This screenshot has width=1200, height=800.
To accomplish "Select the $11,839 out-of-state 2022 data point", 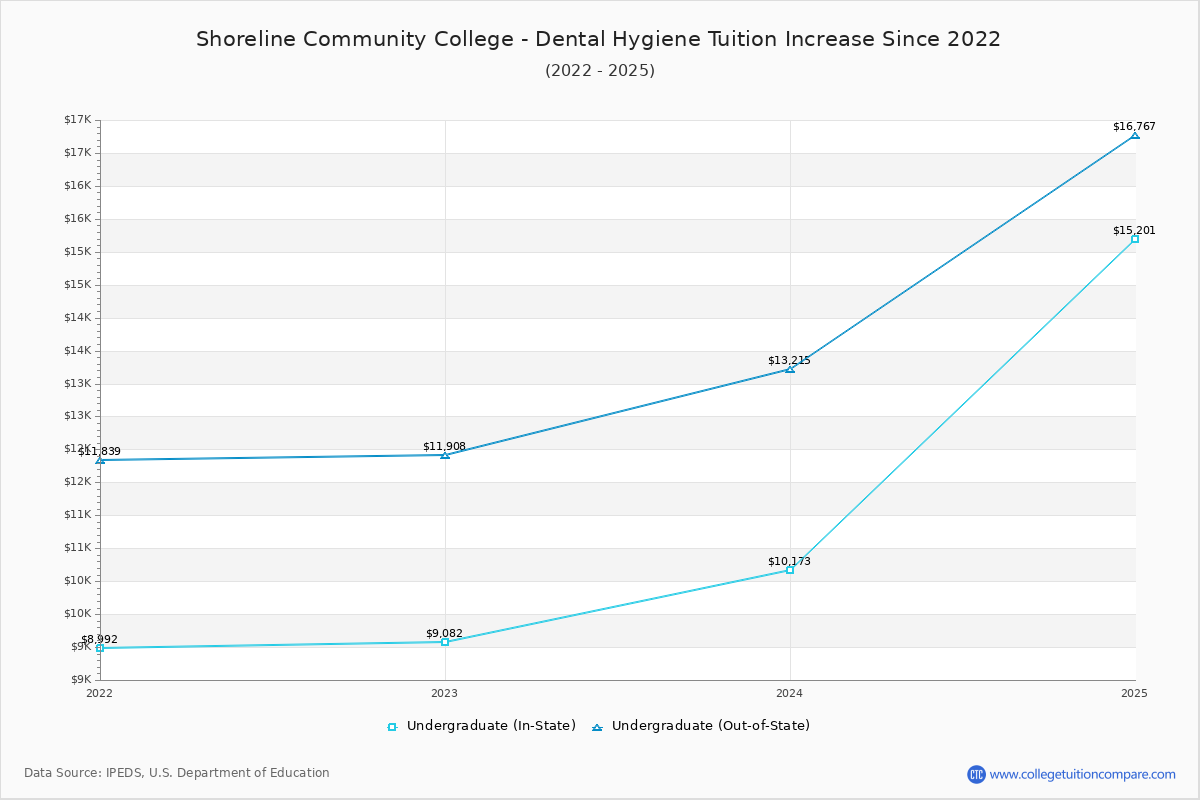I will (100, 460).
